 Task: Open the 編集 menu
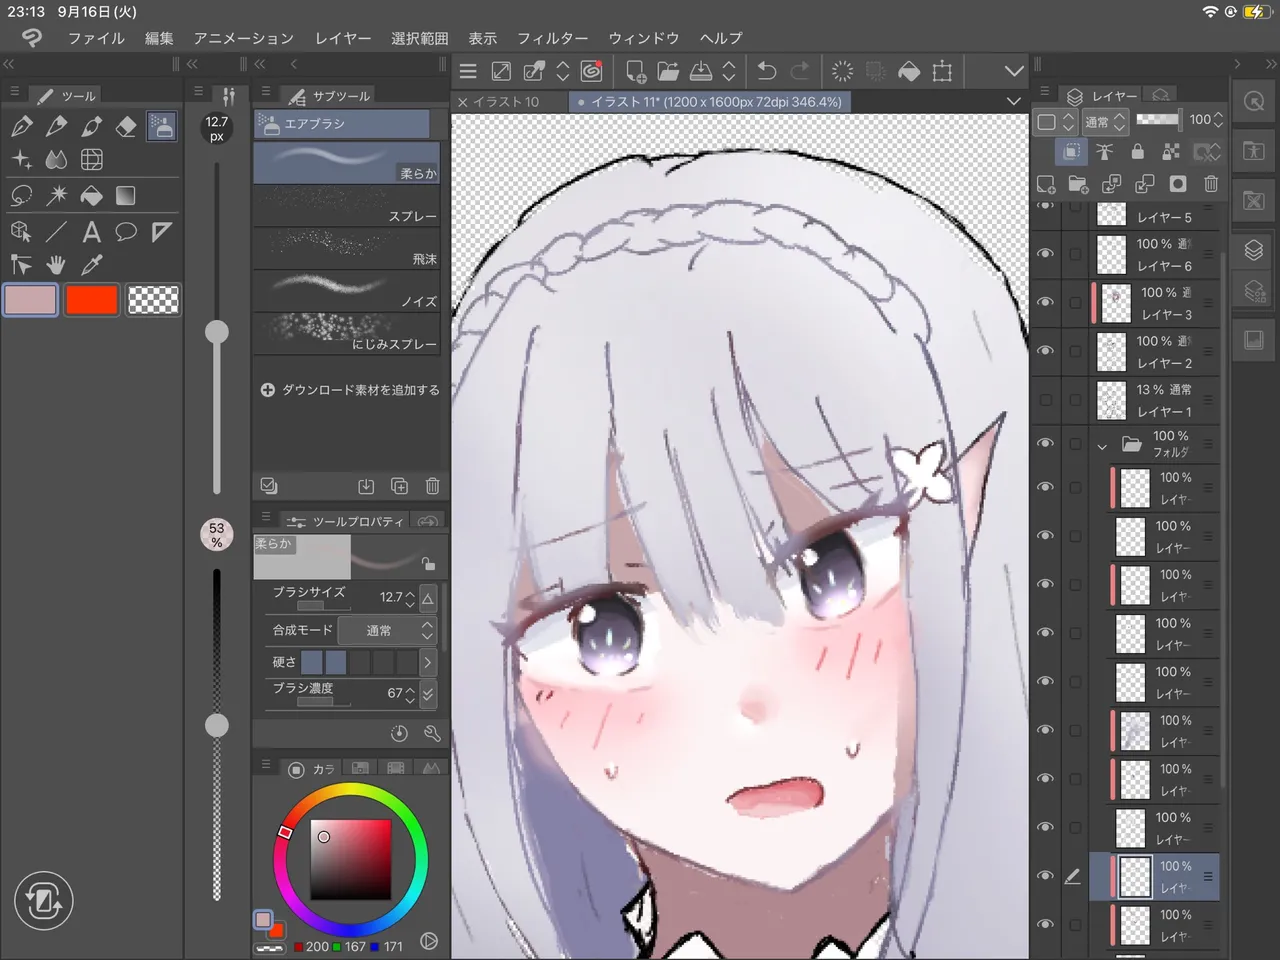[x=159, y=38]
